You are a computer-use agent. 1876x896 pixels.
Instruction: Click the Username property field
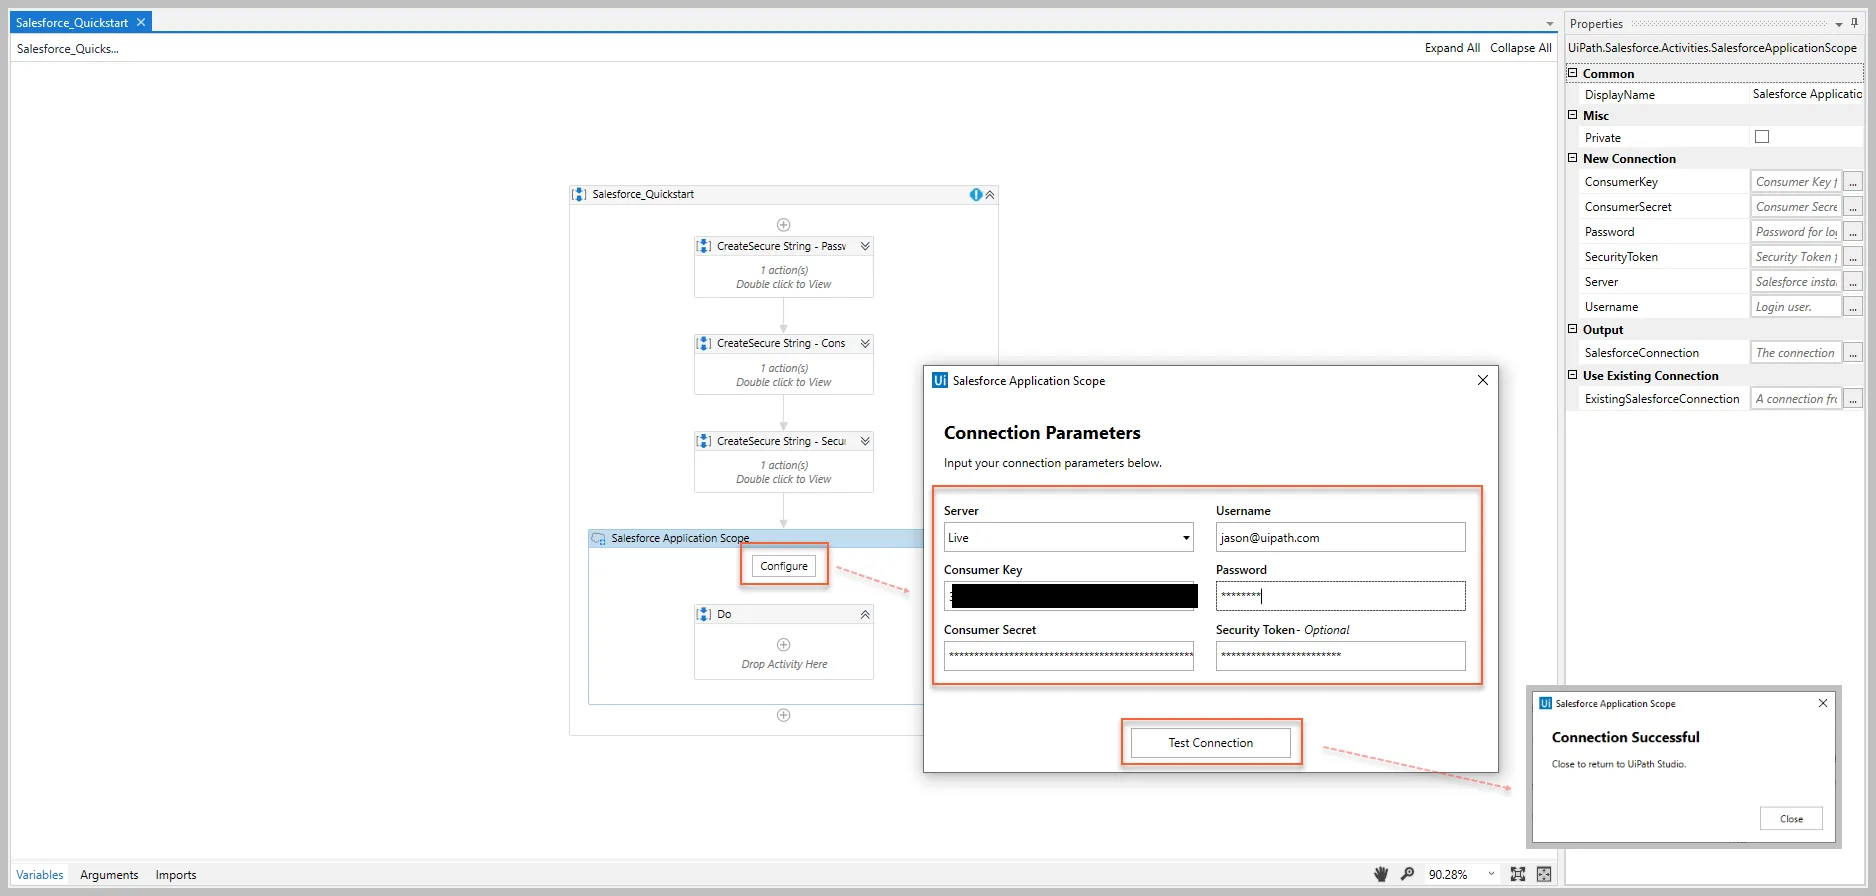point(1796,307)
